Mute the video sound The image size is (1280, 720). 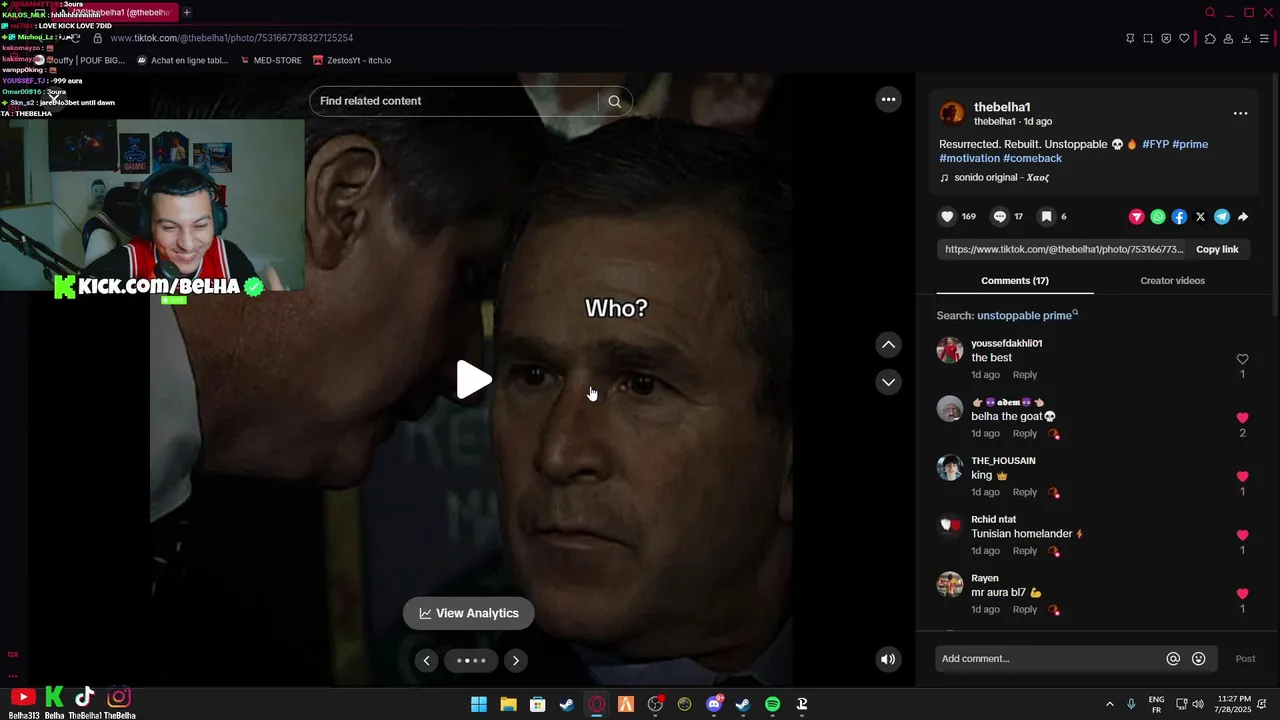[887, 659]
